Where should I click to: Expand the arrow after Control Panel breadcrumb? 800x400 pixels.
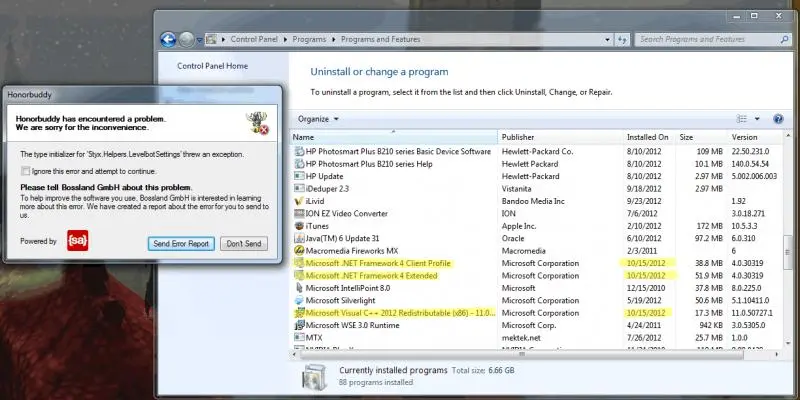(x=286, y=39)
